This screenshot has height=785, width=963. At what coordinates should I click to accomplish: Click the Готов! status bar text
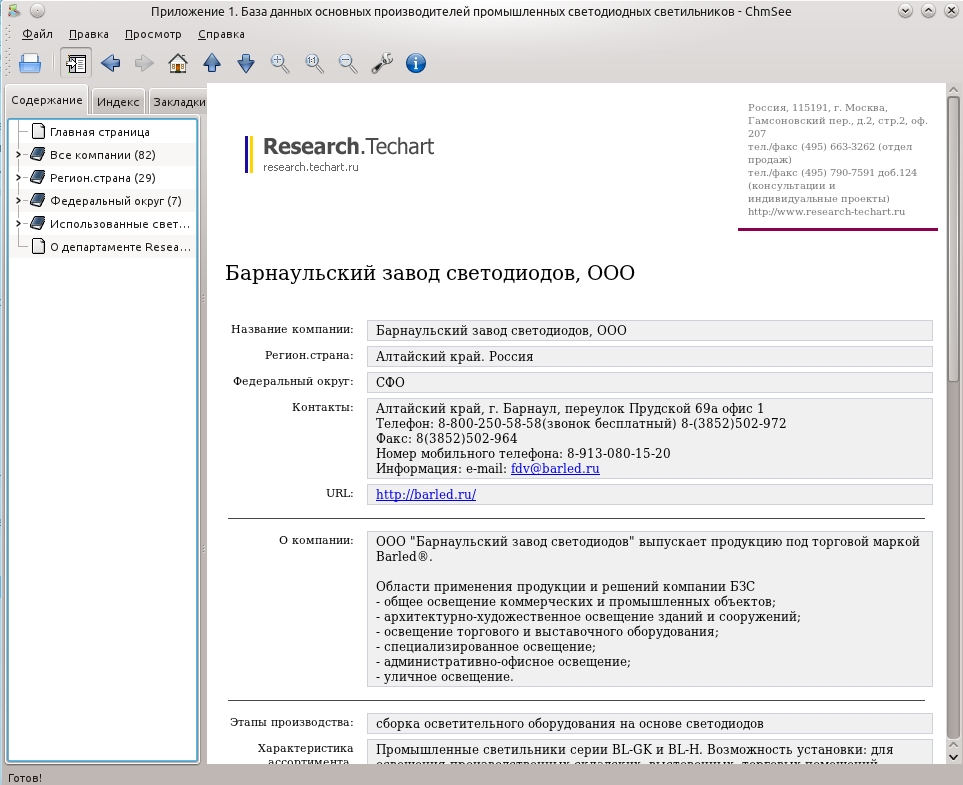point(25,778)
